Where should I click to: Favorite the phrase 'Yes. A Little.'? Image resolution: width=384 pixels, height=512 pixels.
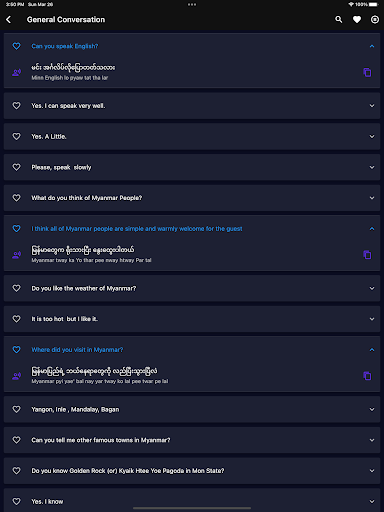click(16, 136)
